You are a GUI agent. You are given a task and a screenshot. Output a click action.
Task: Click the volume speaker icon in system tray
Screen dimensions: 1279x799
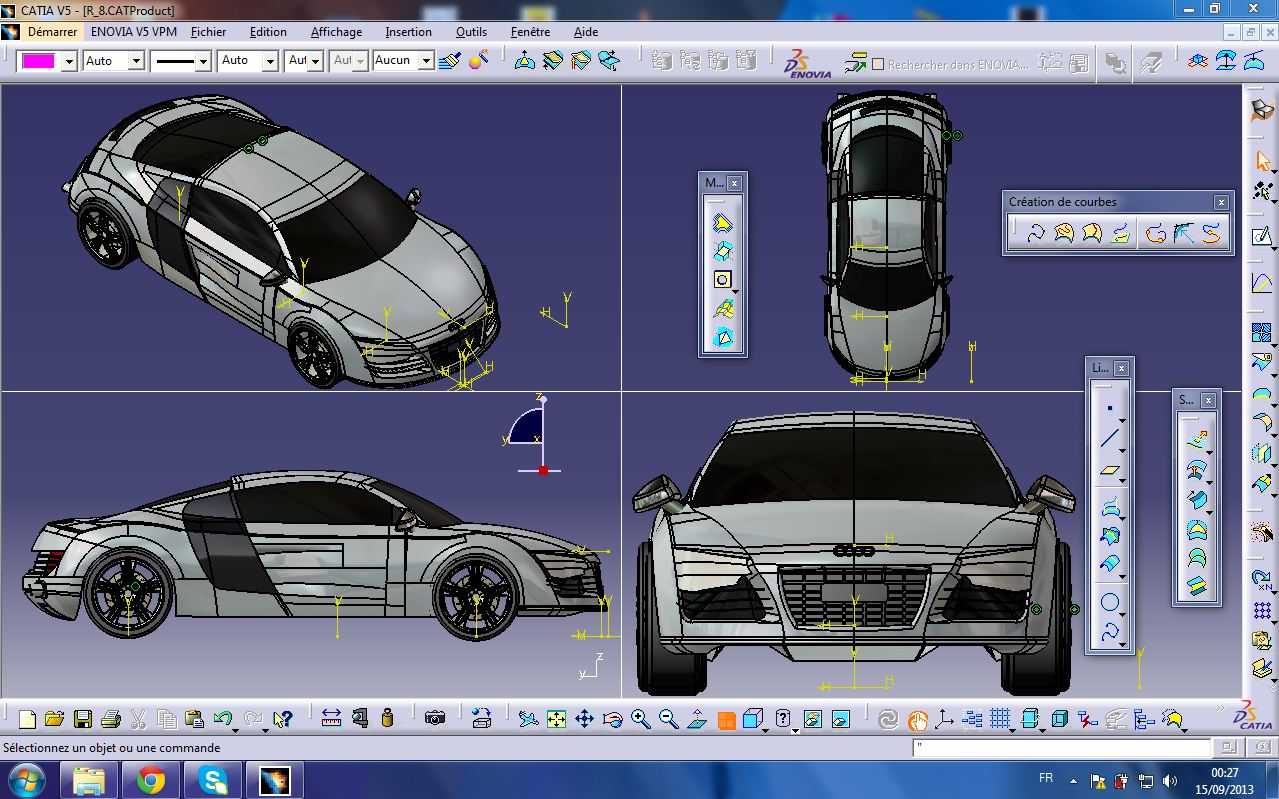(x=1168, y=780)
